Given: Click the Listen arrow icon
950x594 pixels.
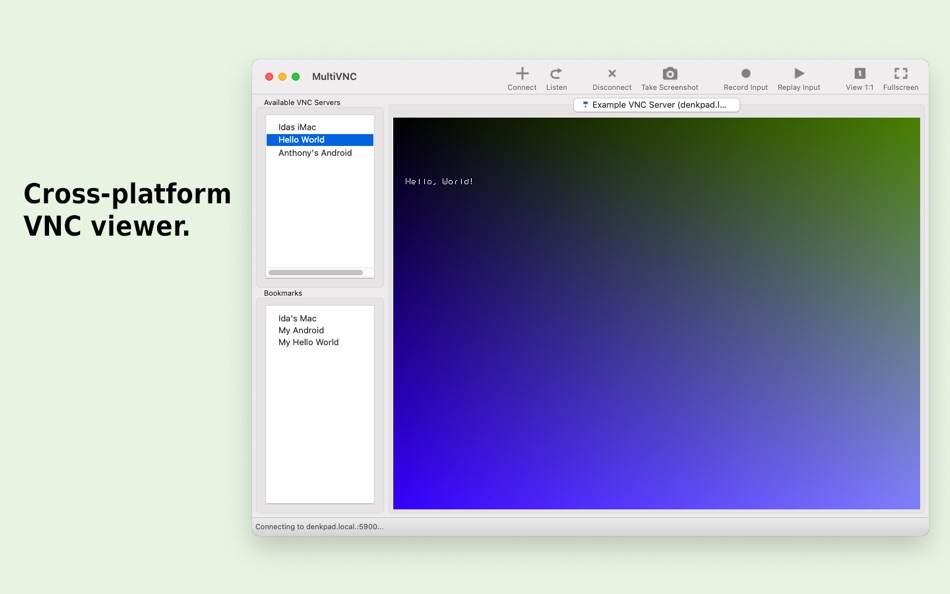Looking at the screenshot, I should [556, 74].
